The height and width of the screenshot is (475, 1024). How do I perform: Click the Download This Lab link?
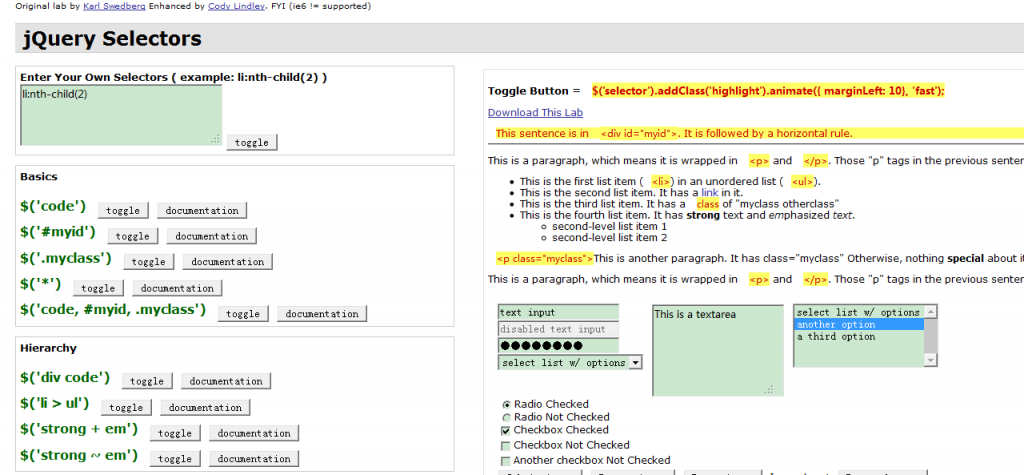pos(536,112)
